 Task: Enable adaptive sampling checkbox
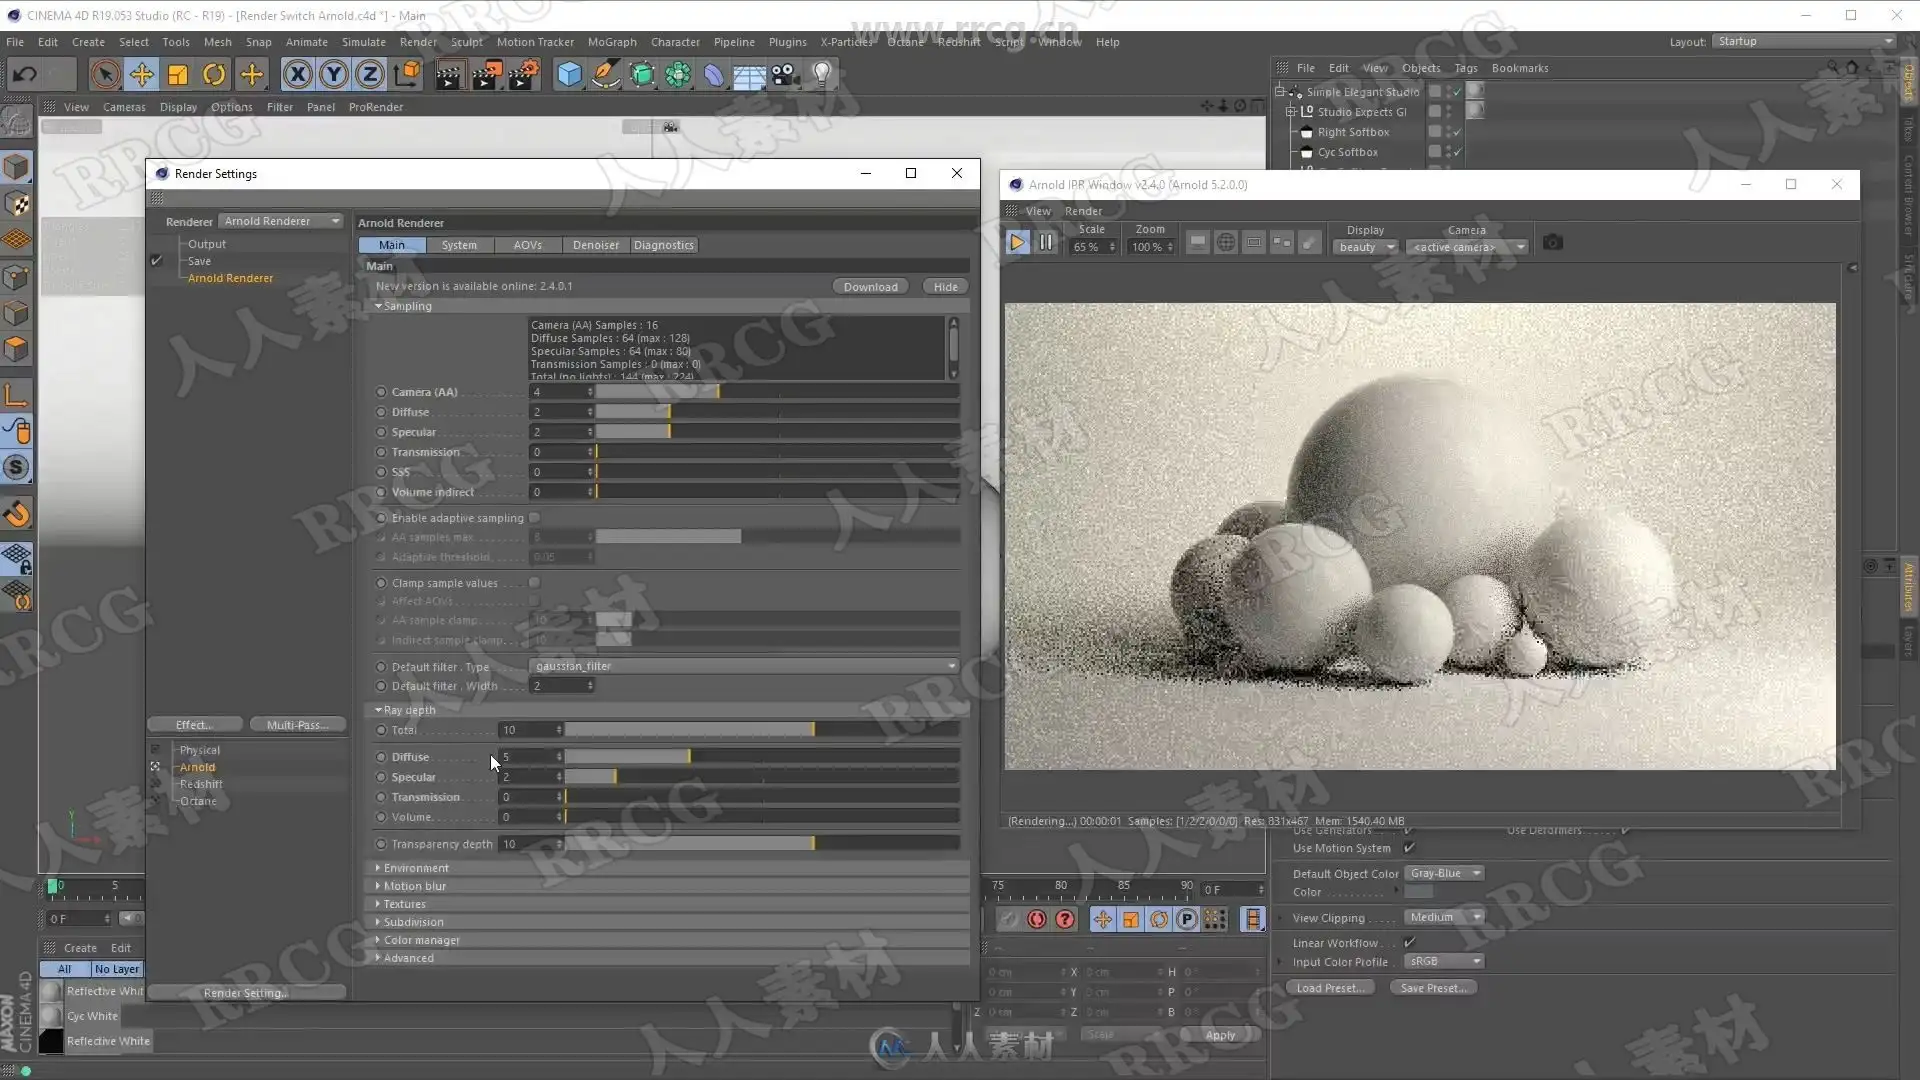535,518
